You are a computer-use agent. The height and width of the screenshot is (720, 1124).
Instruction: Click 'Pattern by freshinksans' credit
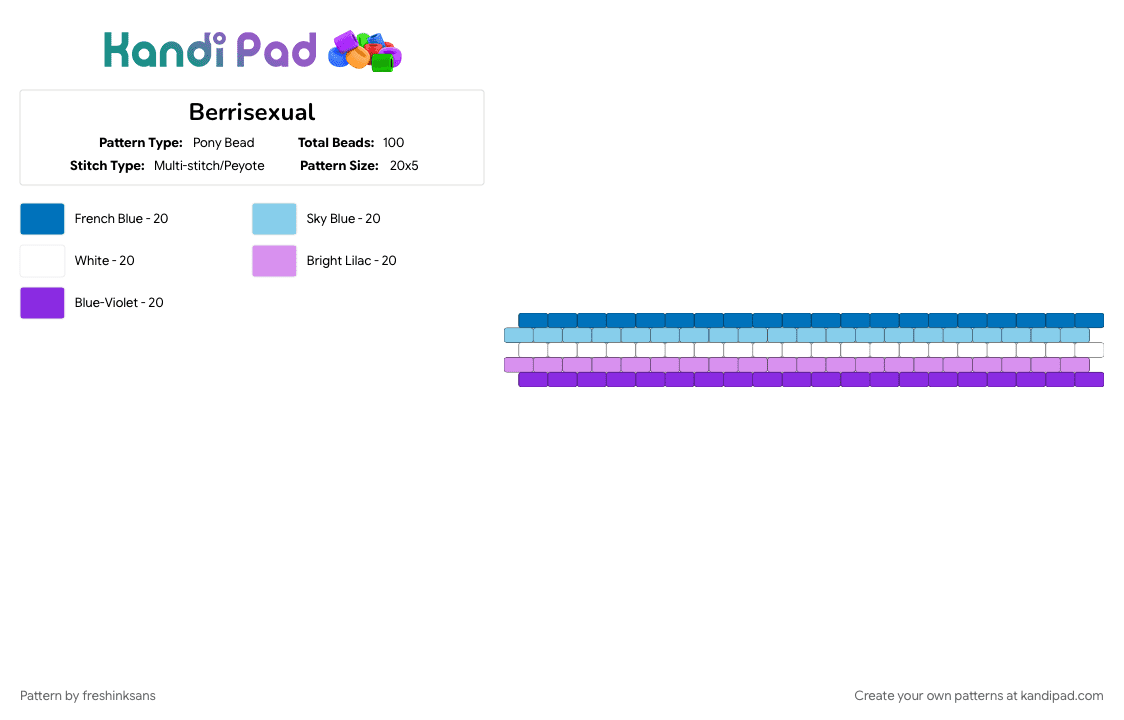click(87, 696)
